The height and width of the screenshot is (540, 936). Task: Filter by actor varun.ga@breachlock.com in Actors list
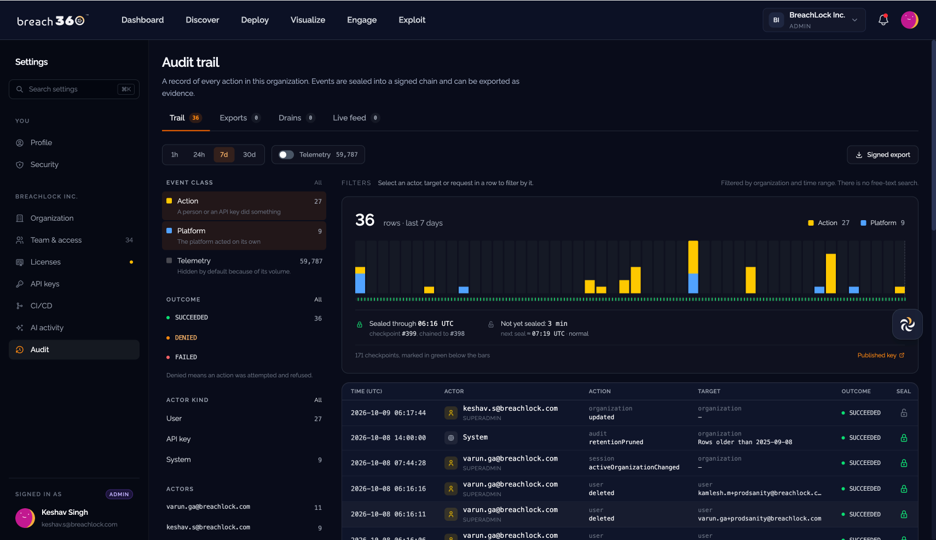244,507
